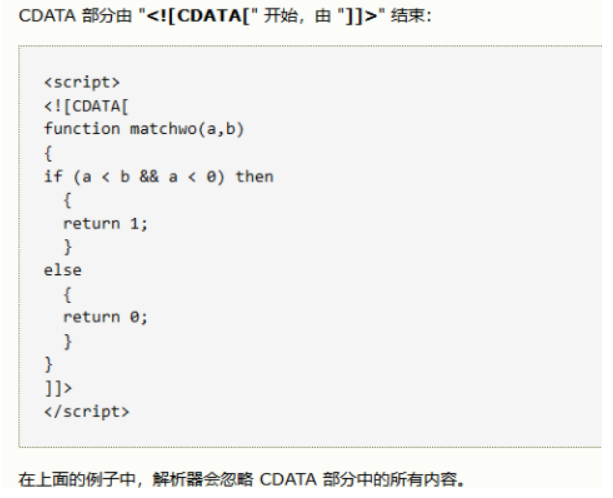Click the word matchwo in code
Screen dimensions: 613x498
pos(164,129)
